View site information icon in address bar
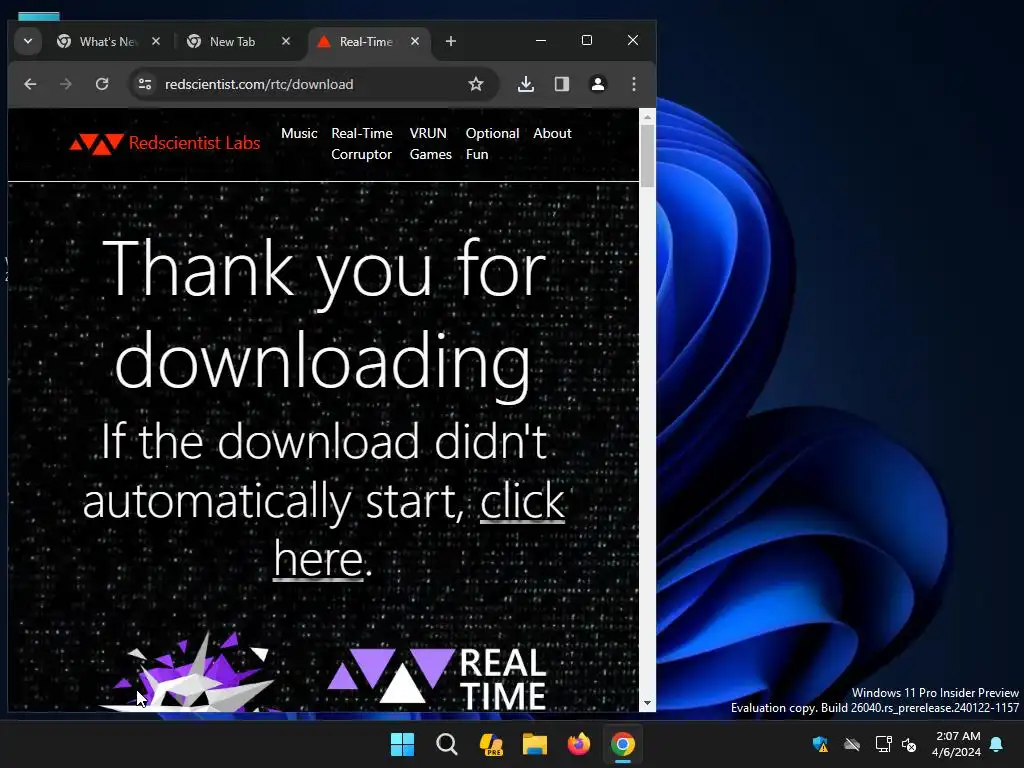 pyautogui.click(x=145, y=84)
